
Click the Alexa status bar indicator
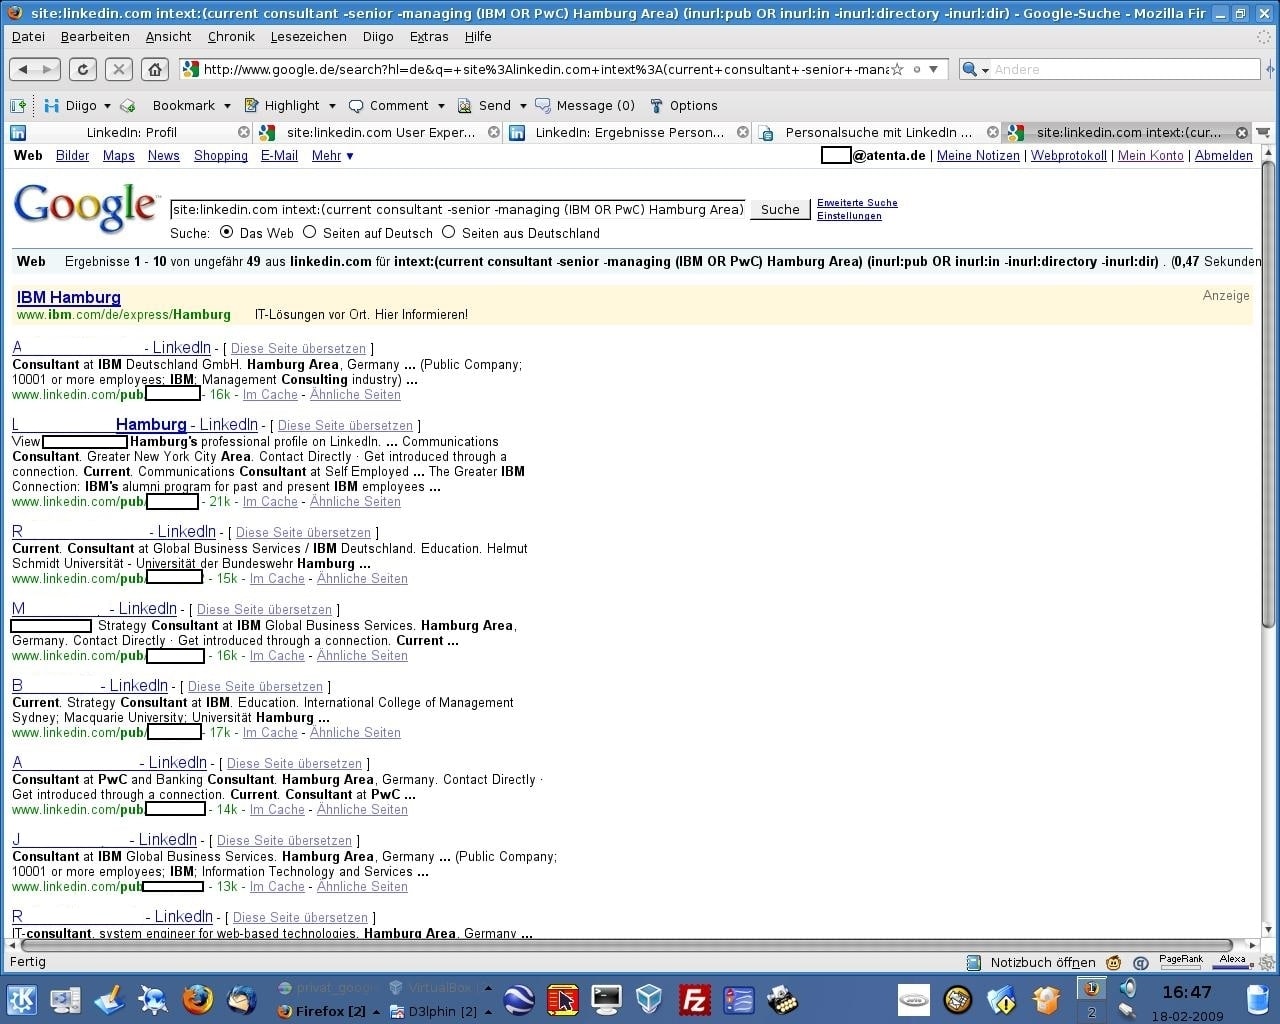pyautogui.click(x=1233, y=961)
